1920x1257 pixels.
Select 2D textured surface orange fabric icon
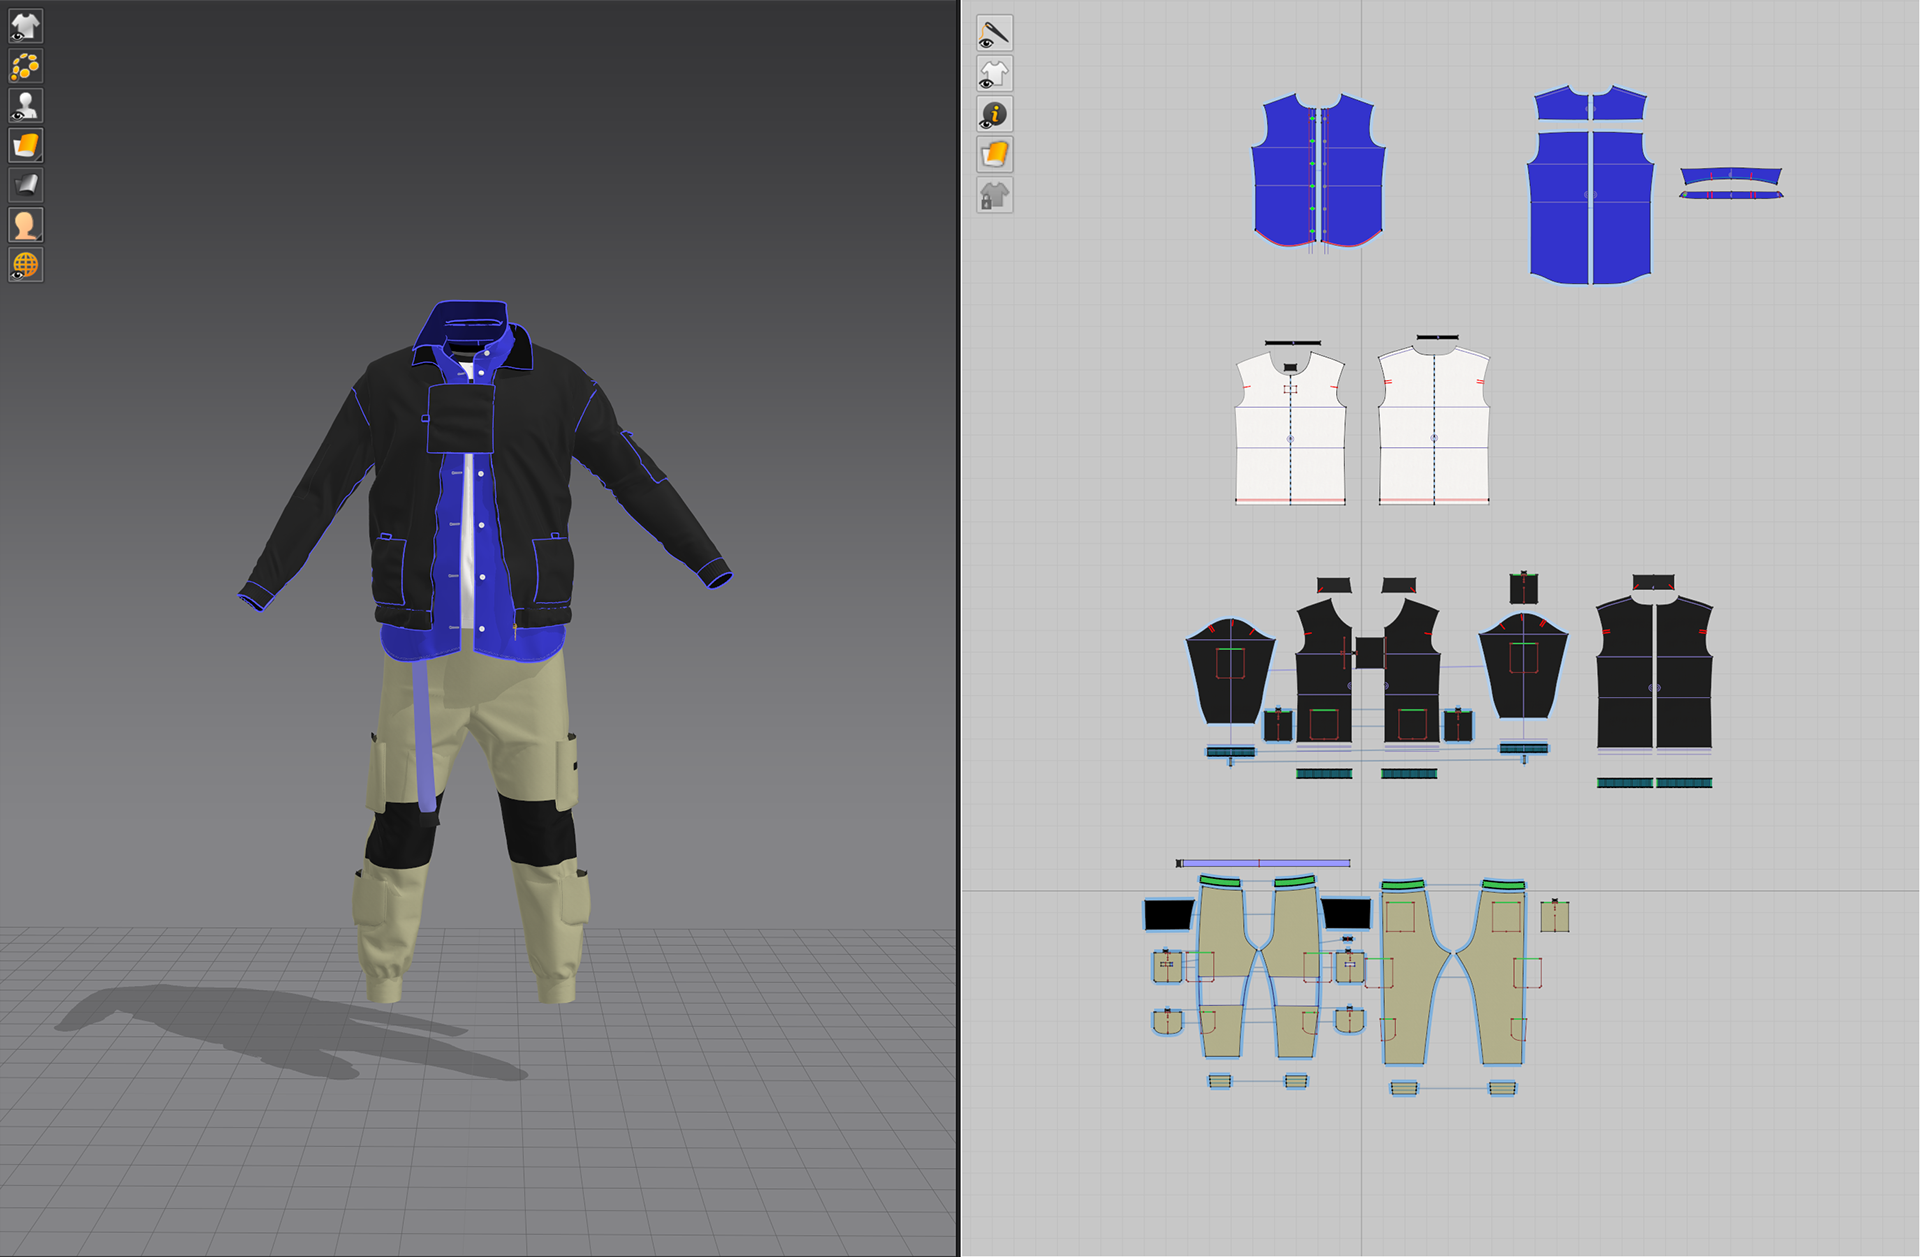[994, 155]
